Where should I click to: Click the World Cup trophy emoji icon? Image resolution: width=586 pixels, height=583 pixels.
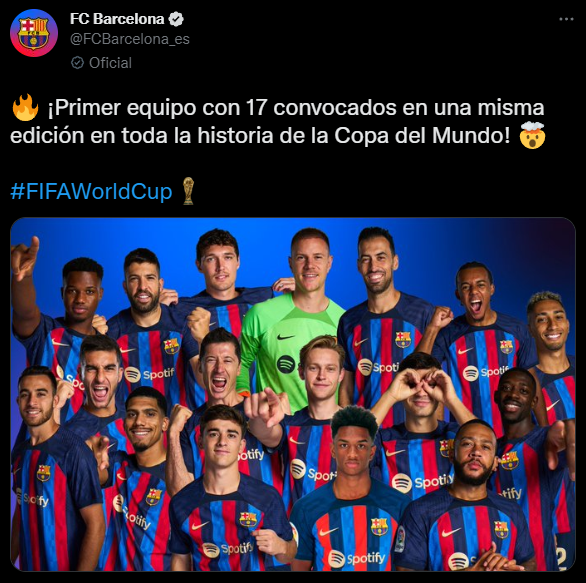point(188,191)
